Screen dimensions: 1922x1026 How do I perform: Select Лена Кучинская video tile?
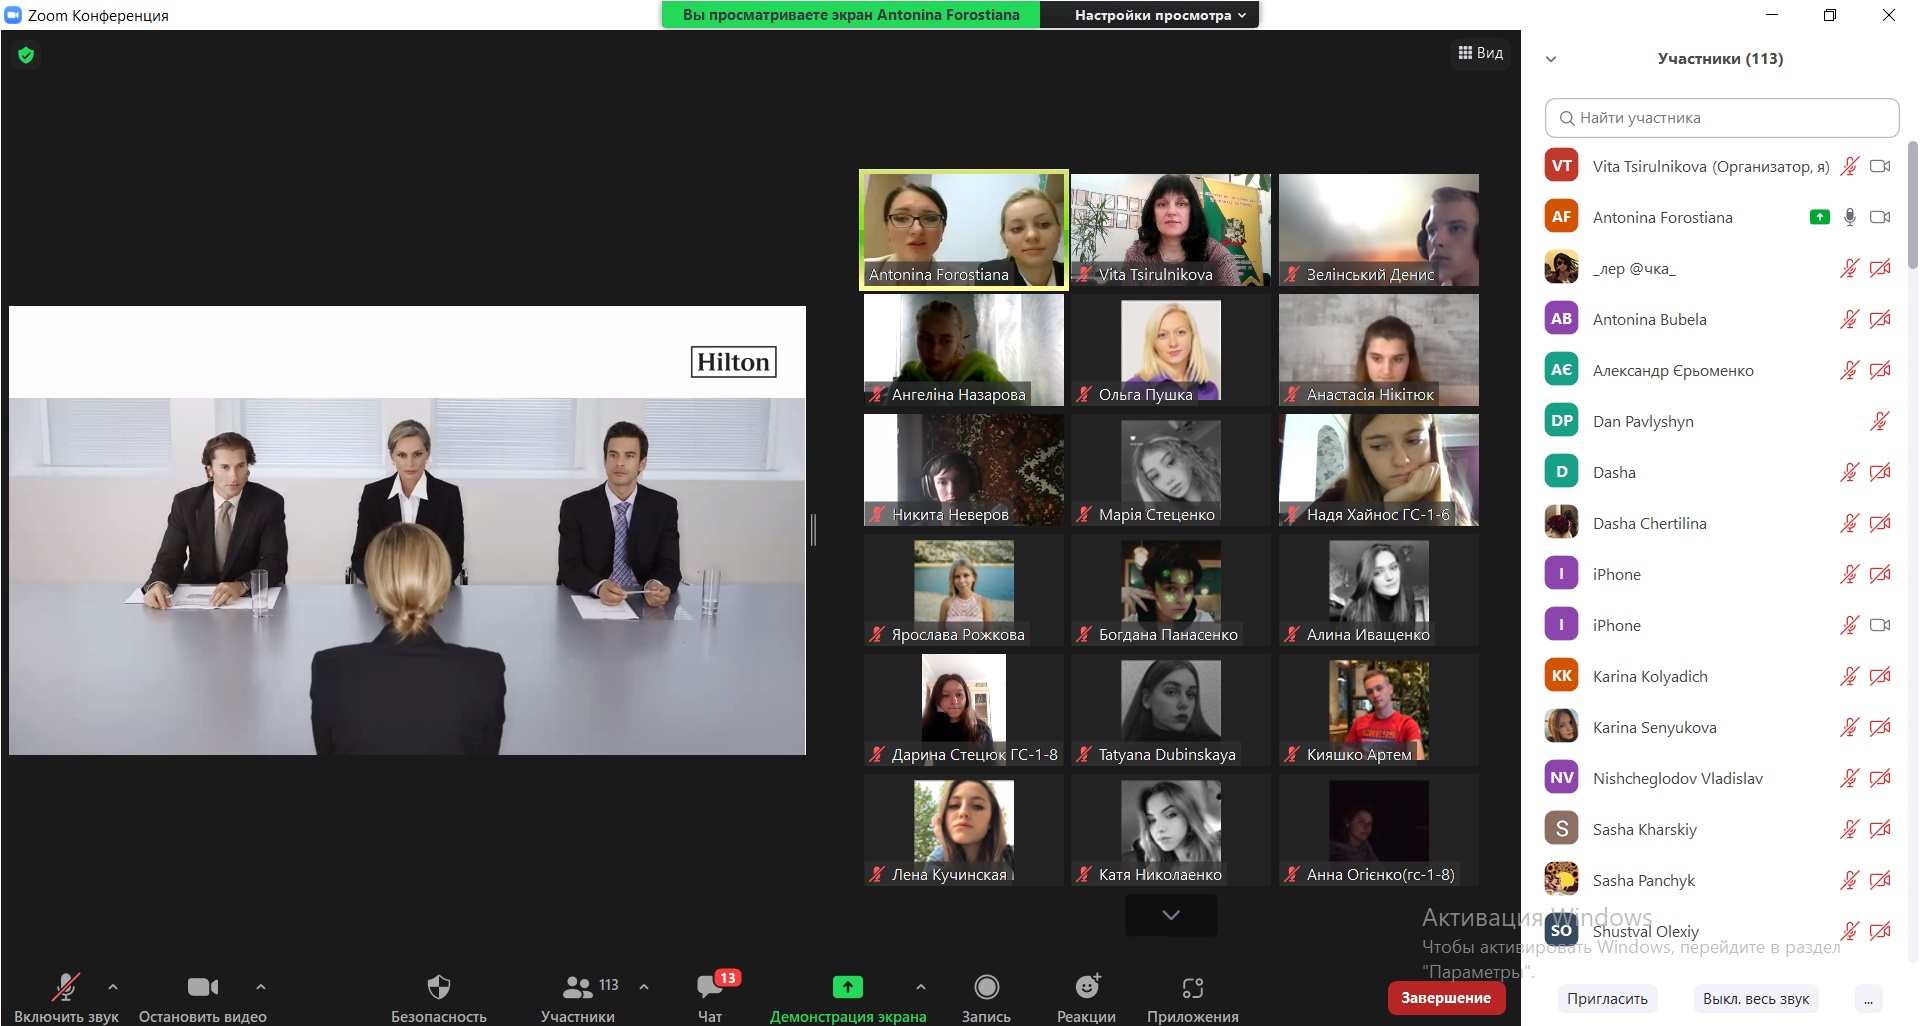[964, 830]
